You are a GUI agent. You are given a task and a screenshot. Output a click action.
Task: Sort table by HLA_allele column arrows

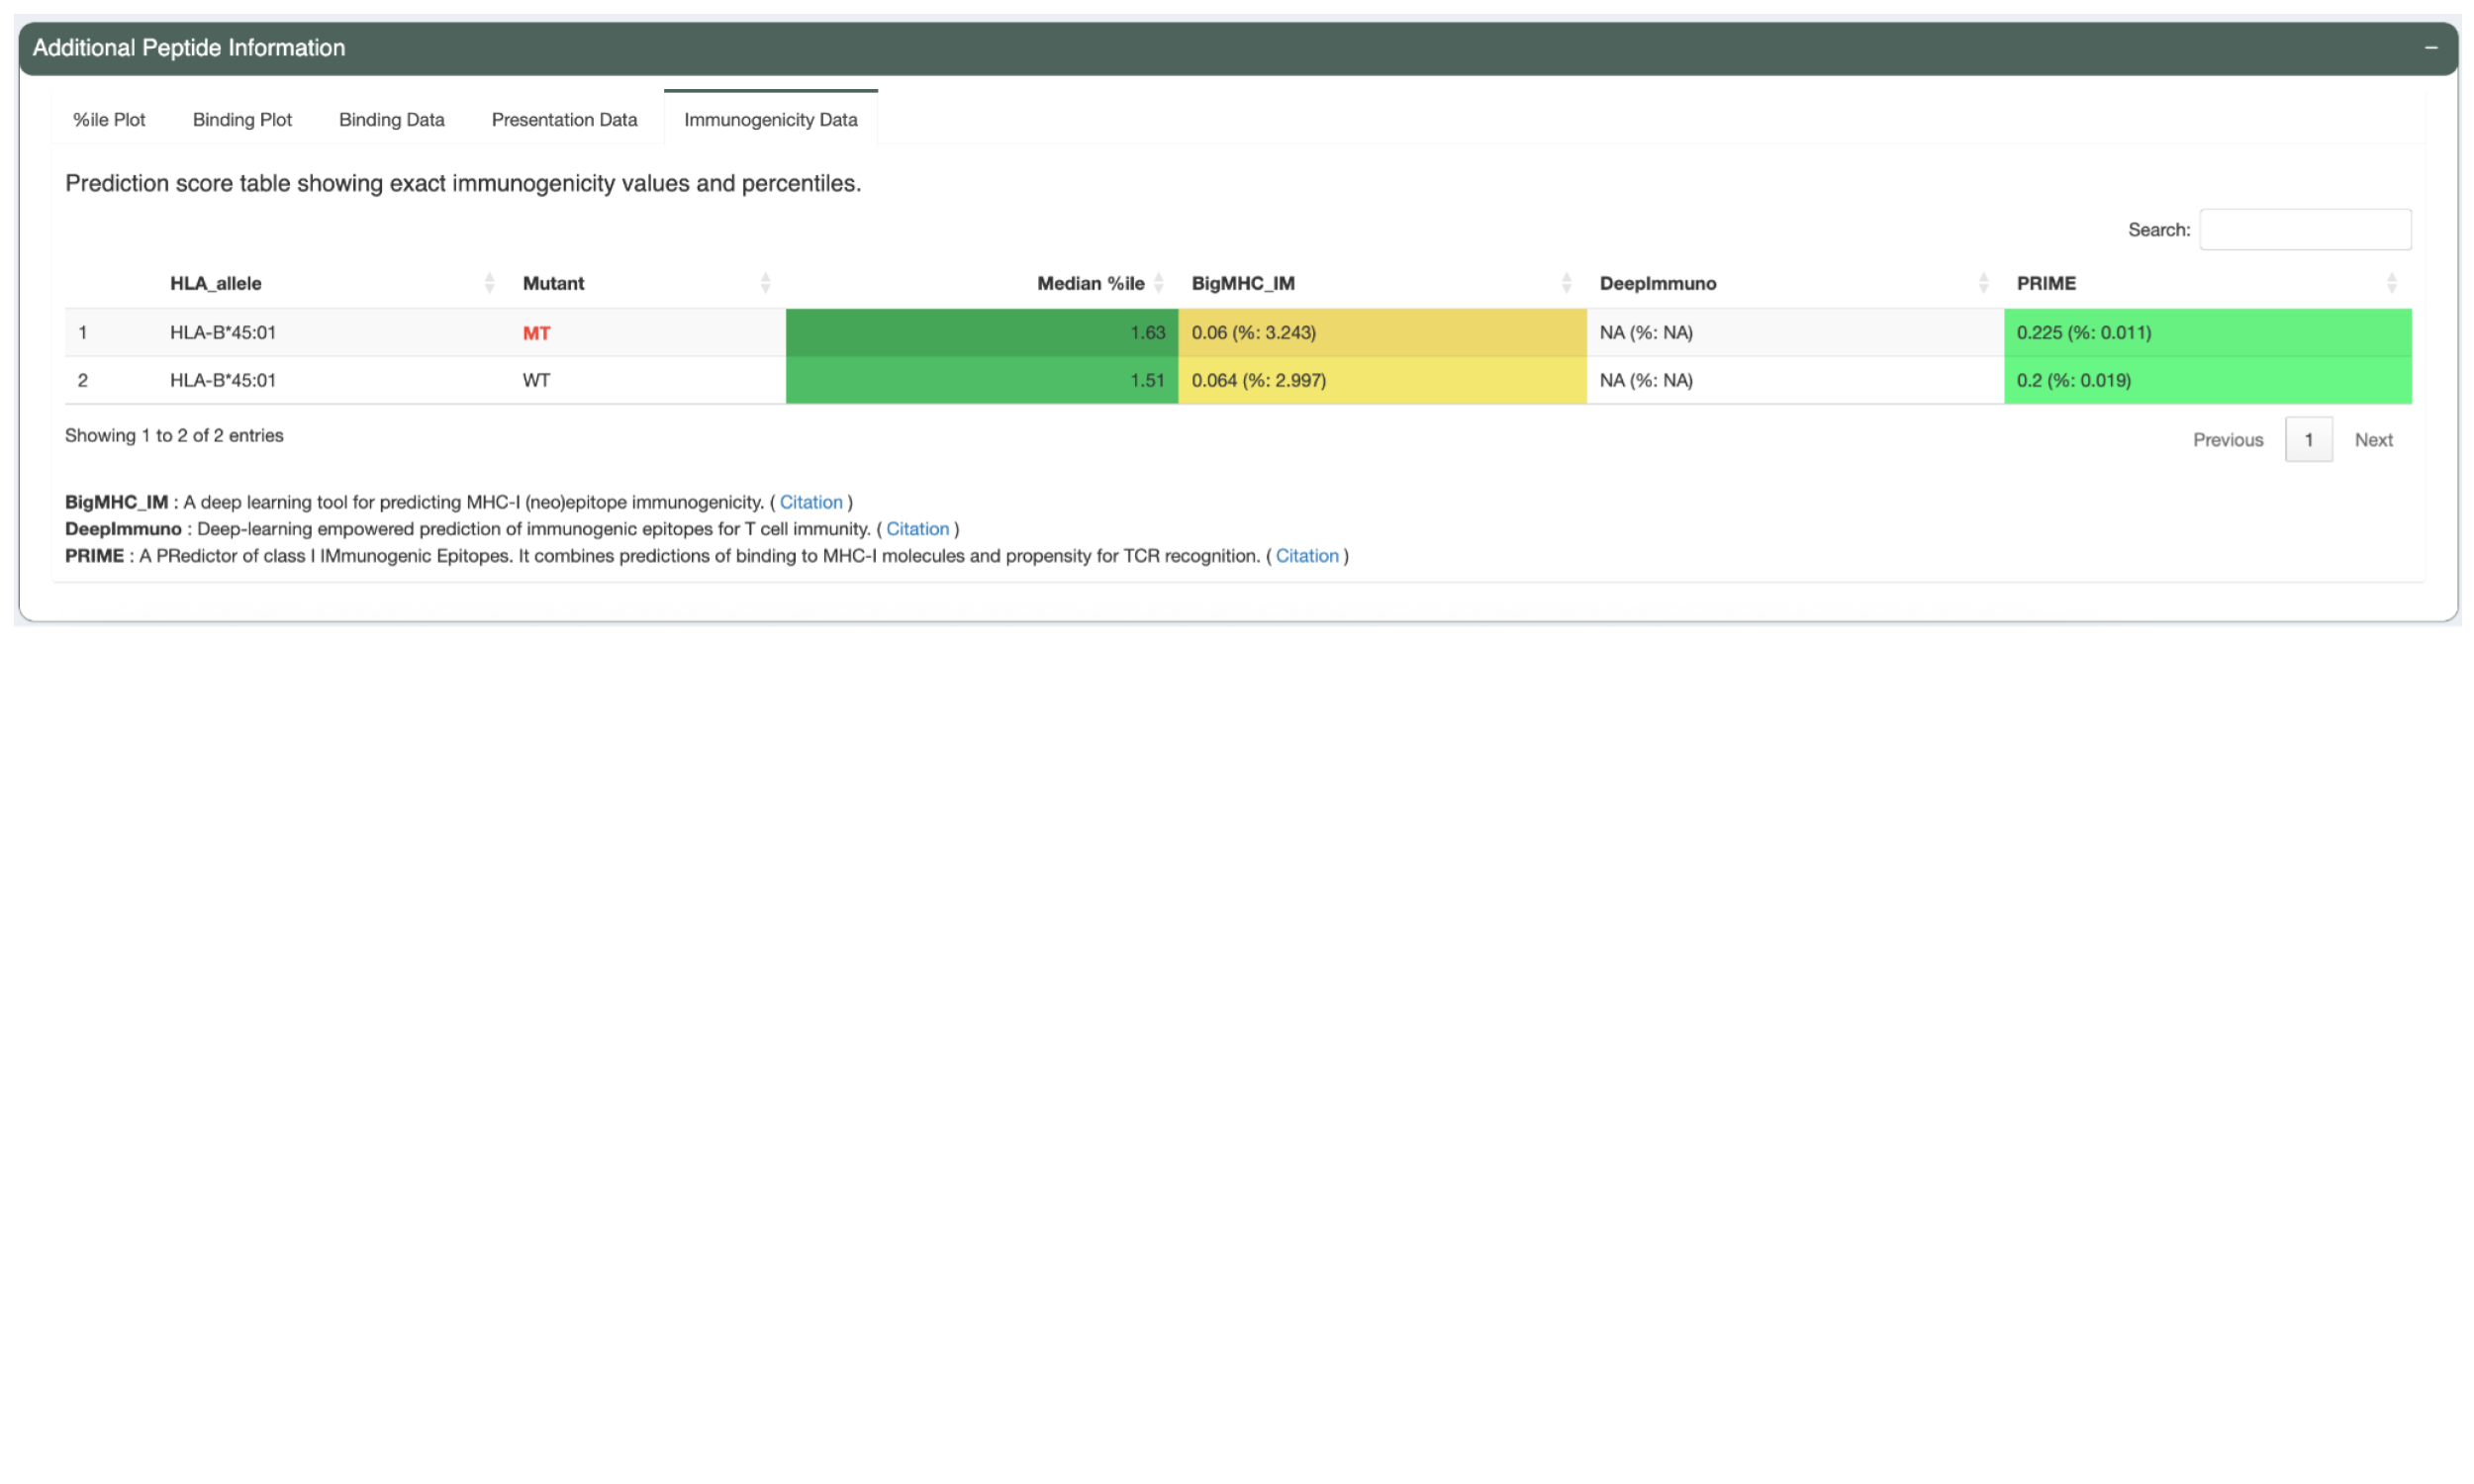point(489,284)
